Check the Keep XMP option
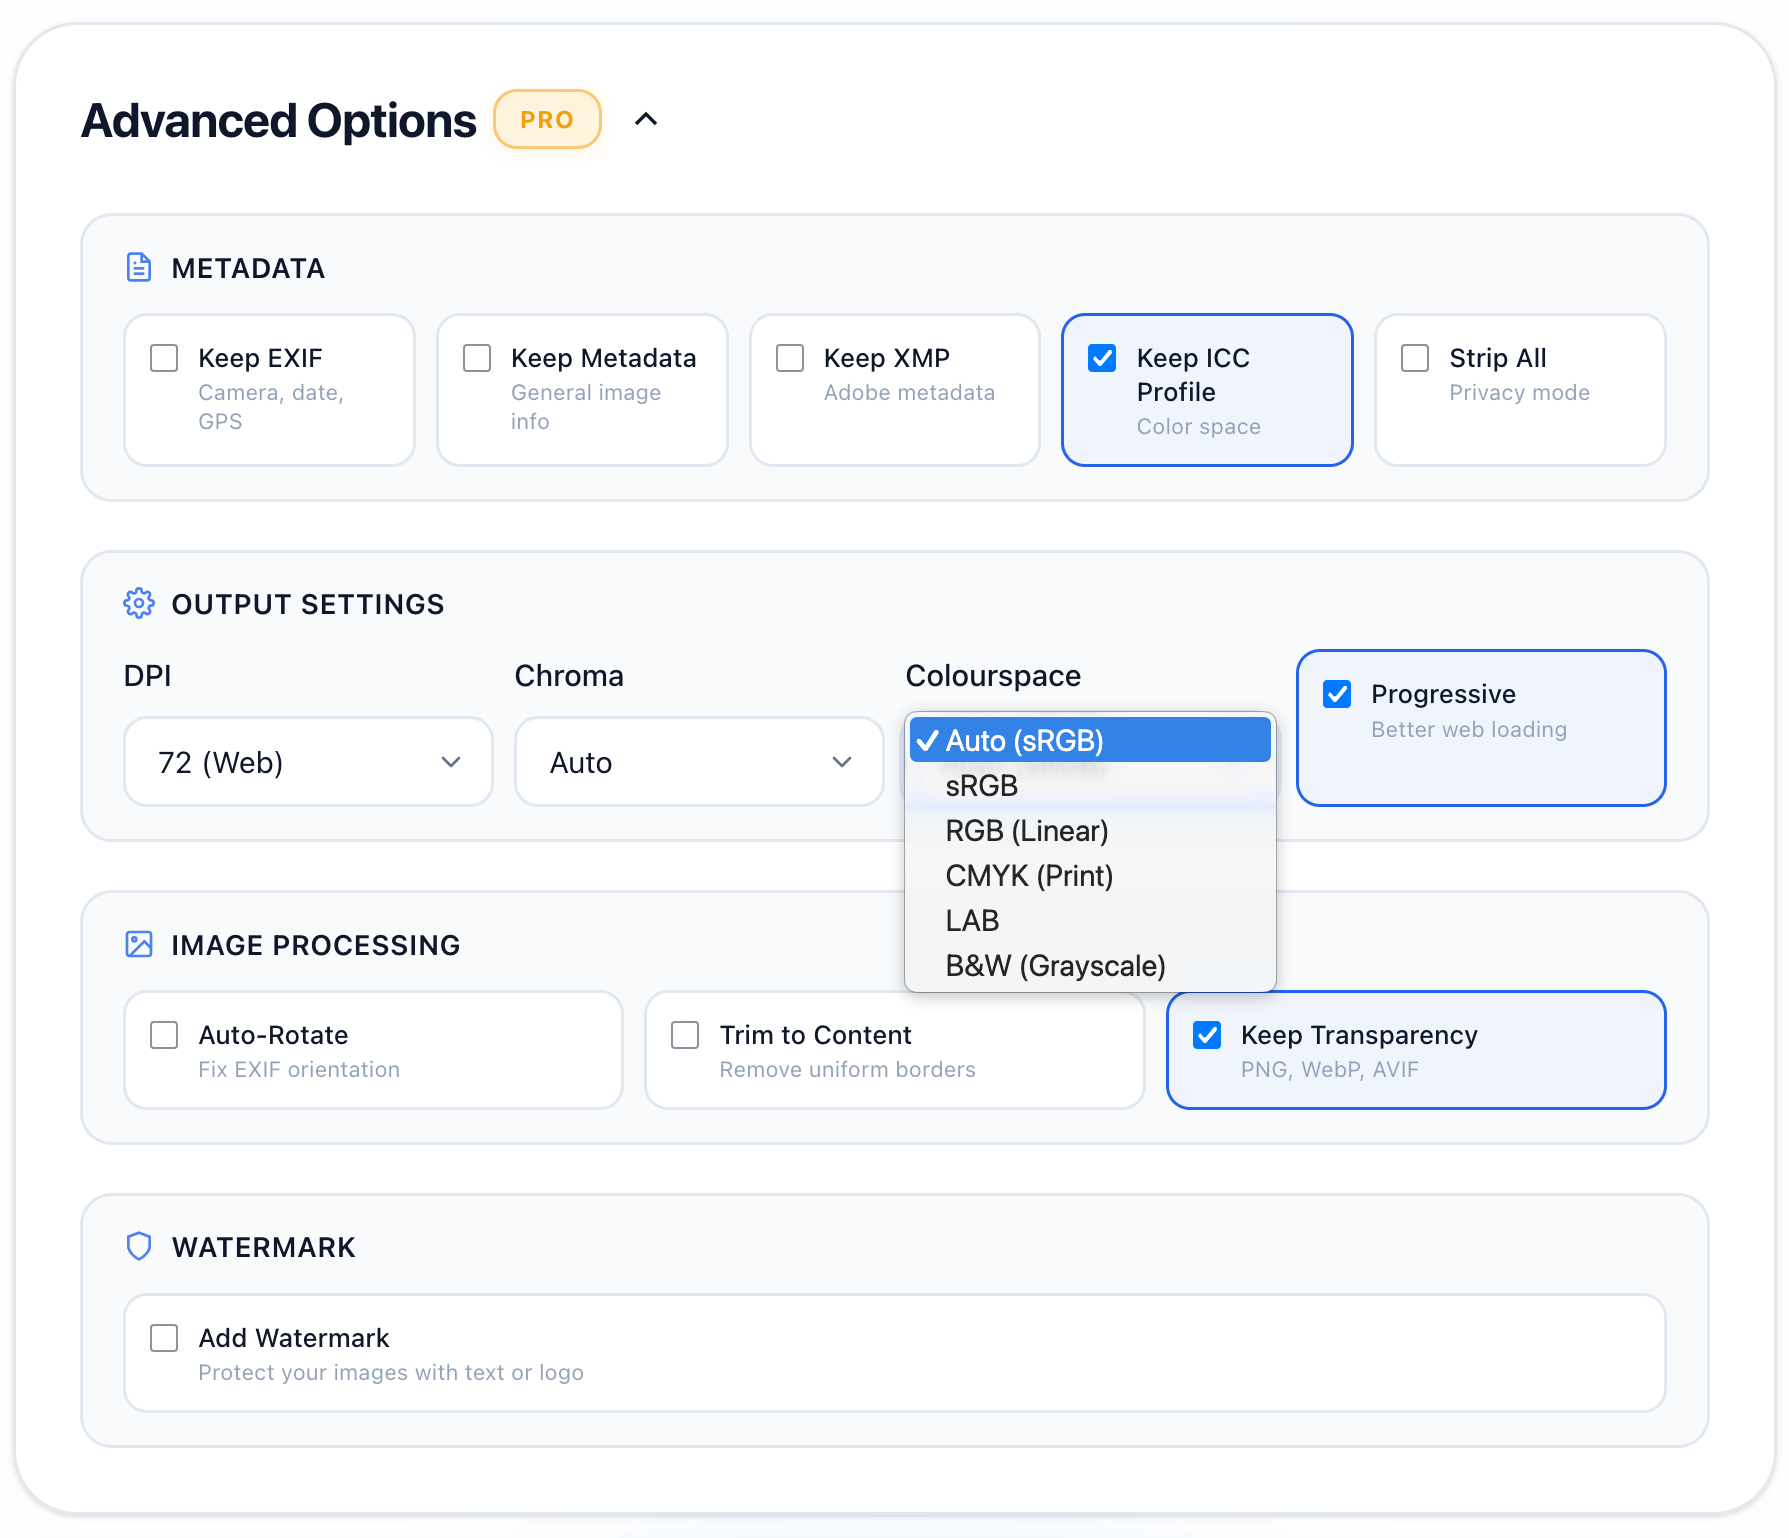The image size is (1789, 1538). (x=790, y=357)
